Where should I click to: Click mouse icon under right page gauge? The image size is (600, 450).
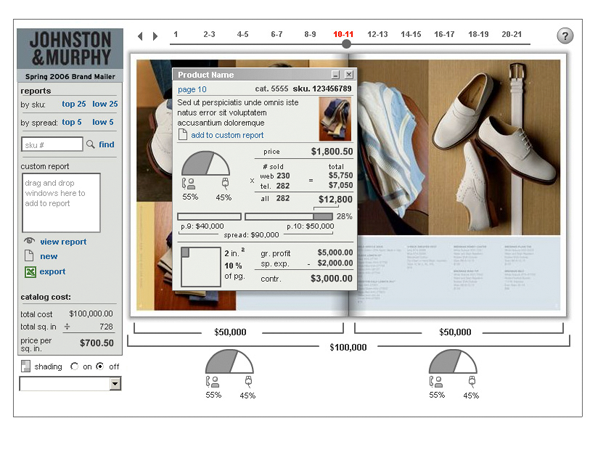(472, 382)
